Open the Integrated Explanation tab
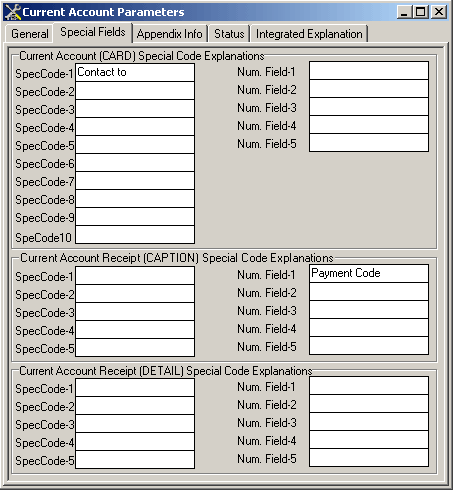 (309, 34)
